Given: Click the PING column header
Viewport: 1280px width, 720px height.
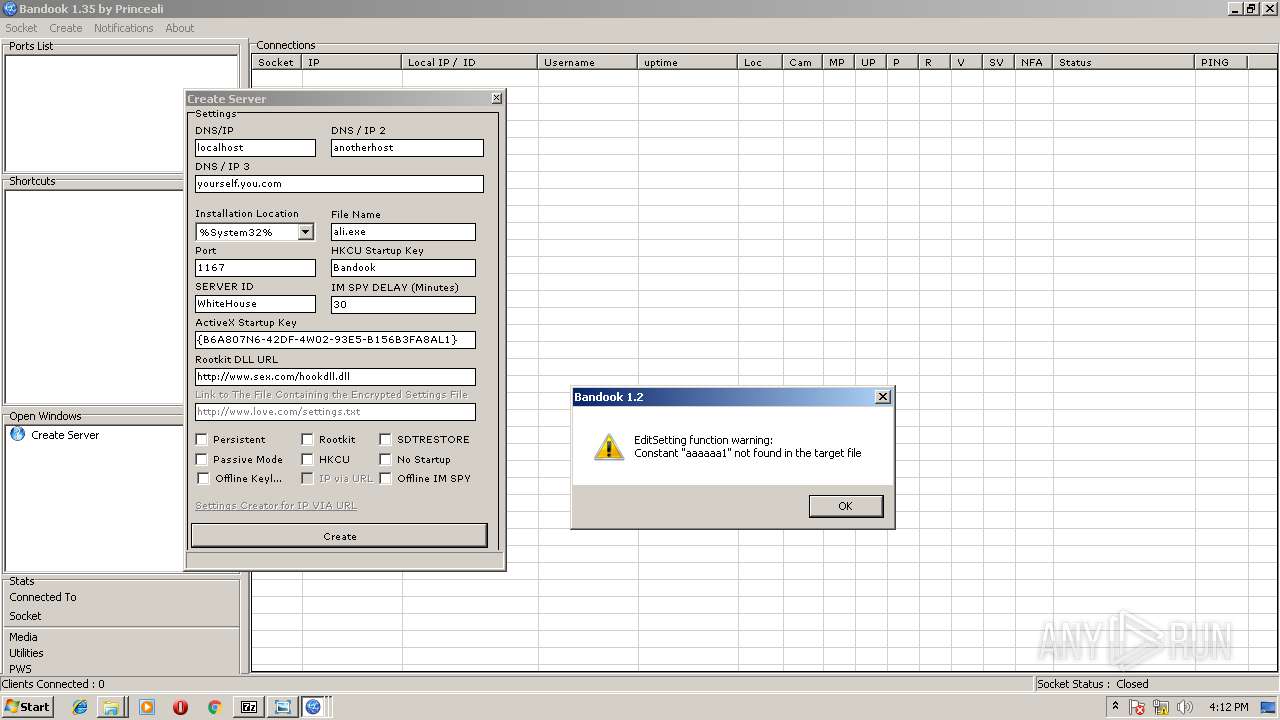Looking at the screenshot, I should 1221,62.
